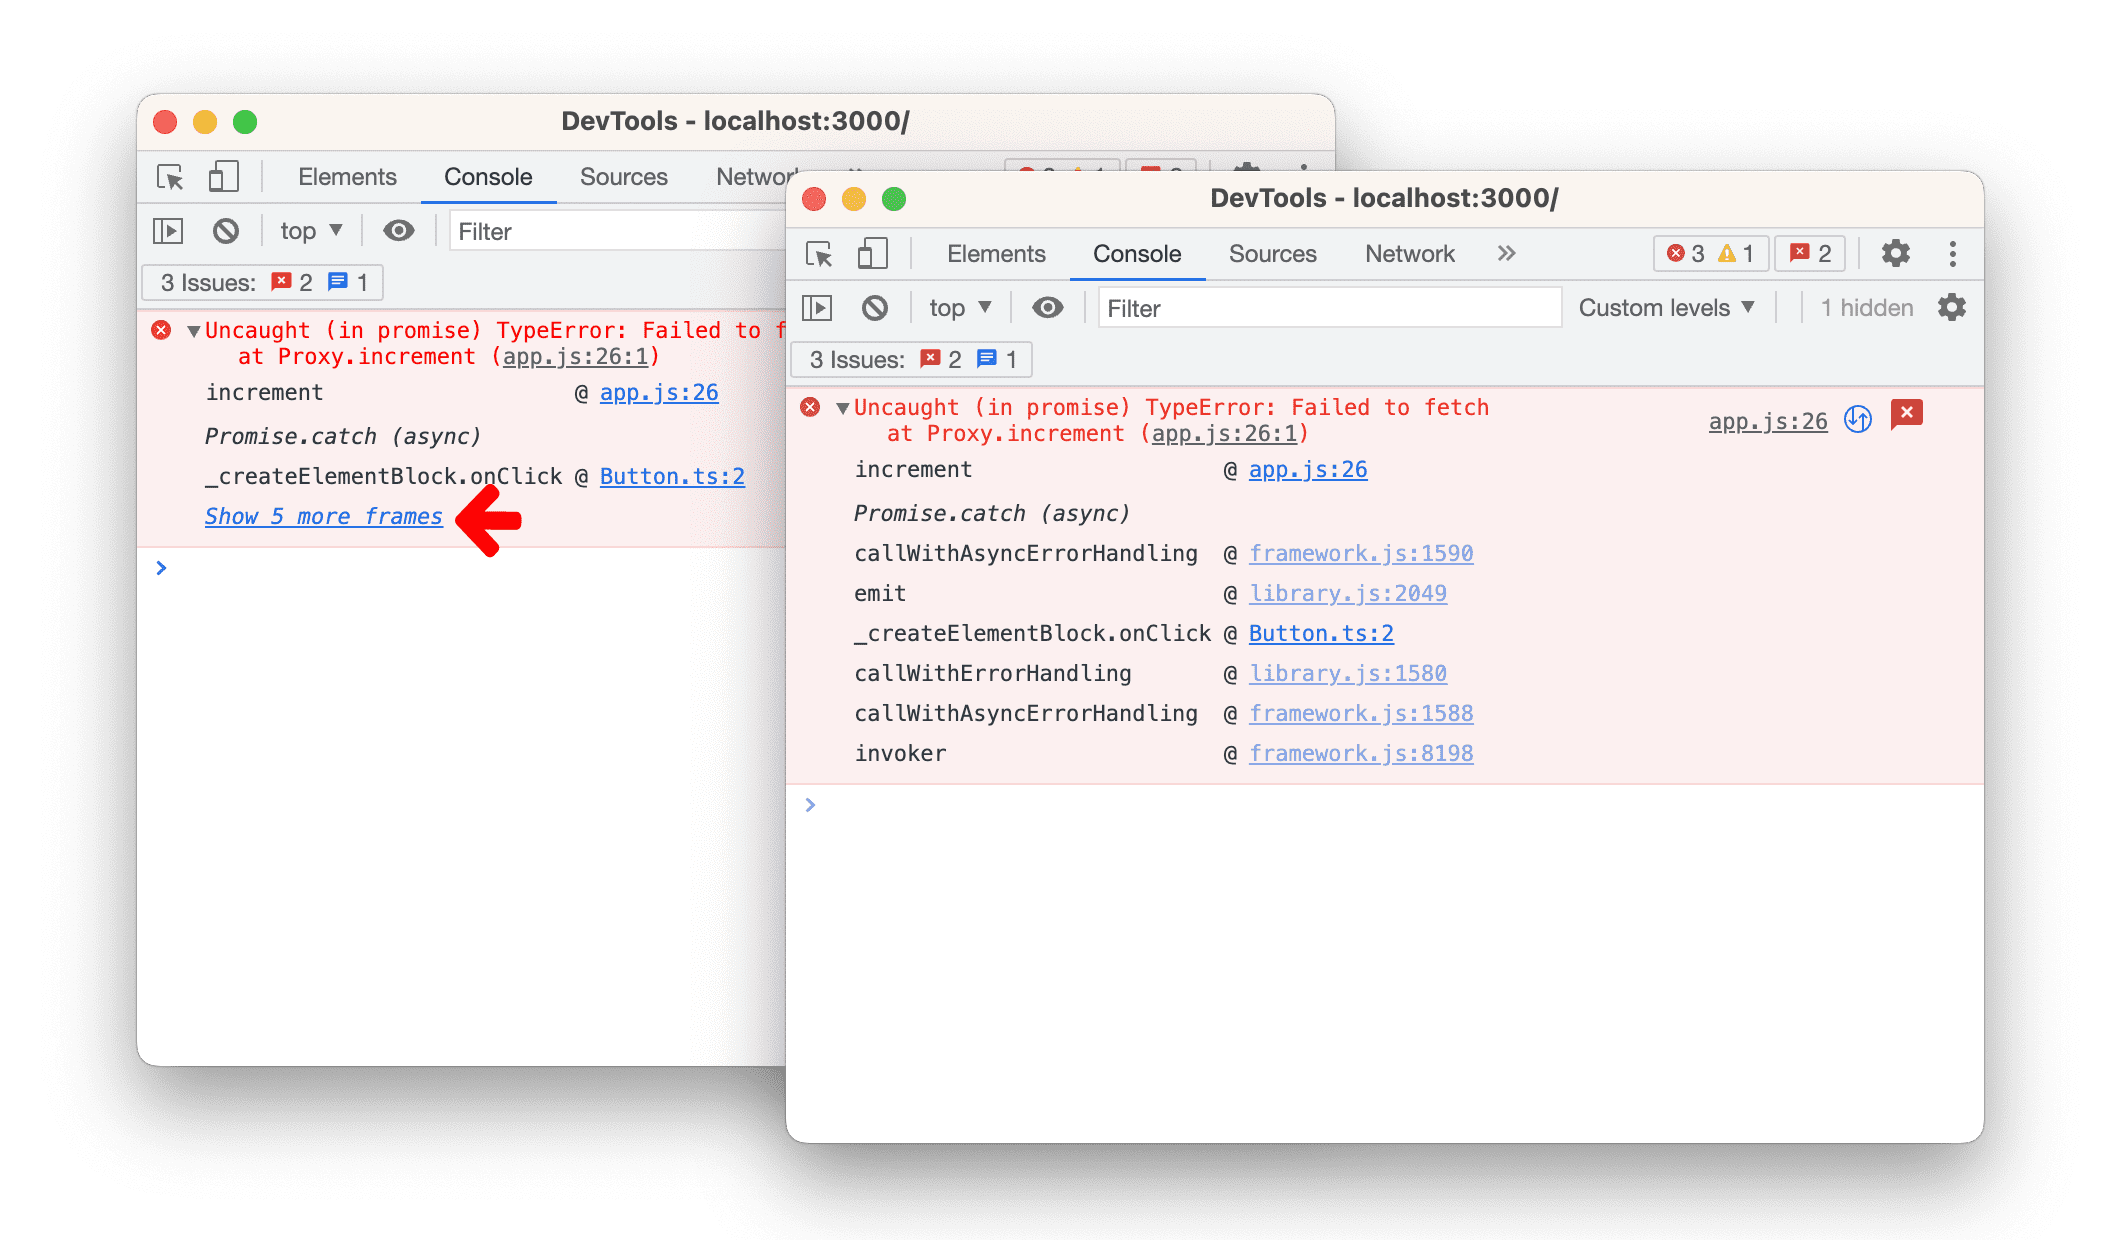Click the eye visibility icon in console

1048,309
